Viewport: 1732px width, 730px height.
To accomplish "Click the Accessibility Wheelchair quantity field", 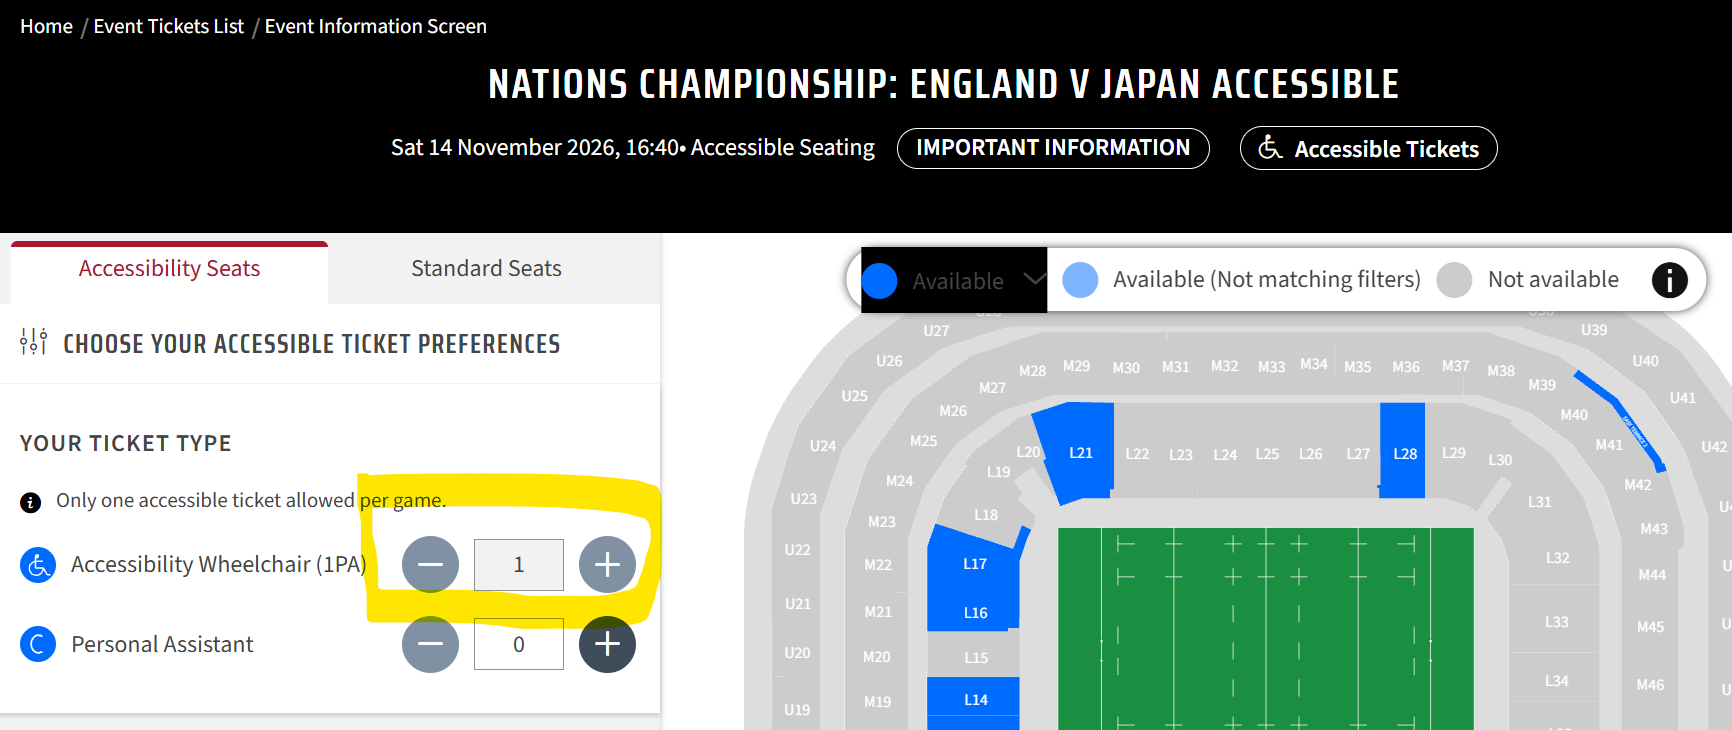I will [x=518, y=565].
